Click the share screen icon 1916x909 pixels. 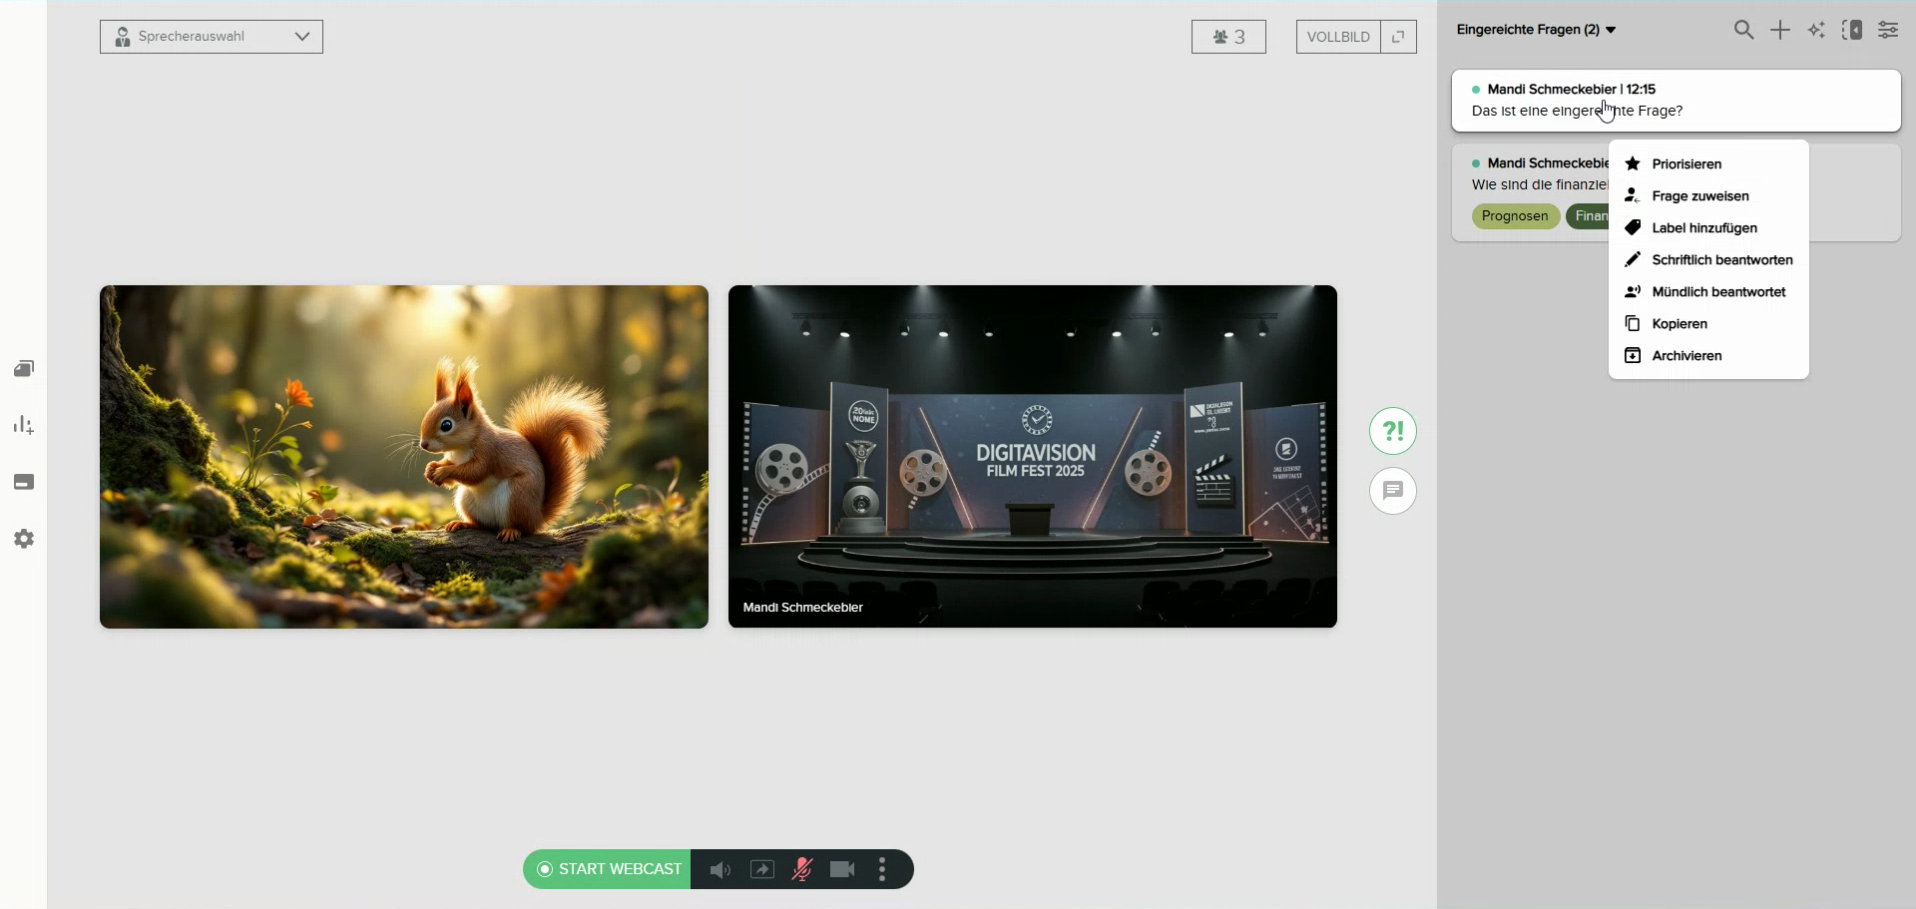pos(762,870)
